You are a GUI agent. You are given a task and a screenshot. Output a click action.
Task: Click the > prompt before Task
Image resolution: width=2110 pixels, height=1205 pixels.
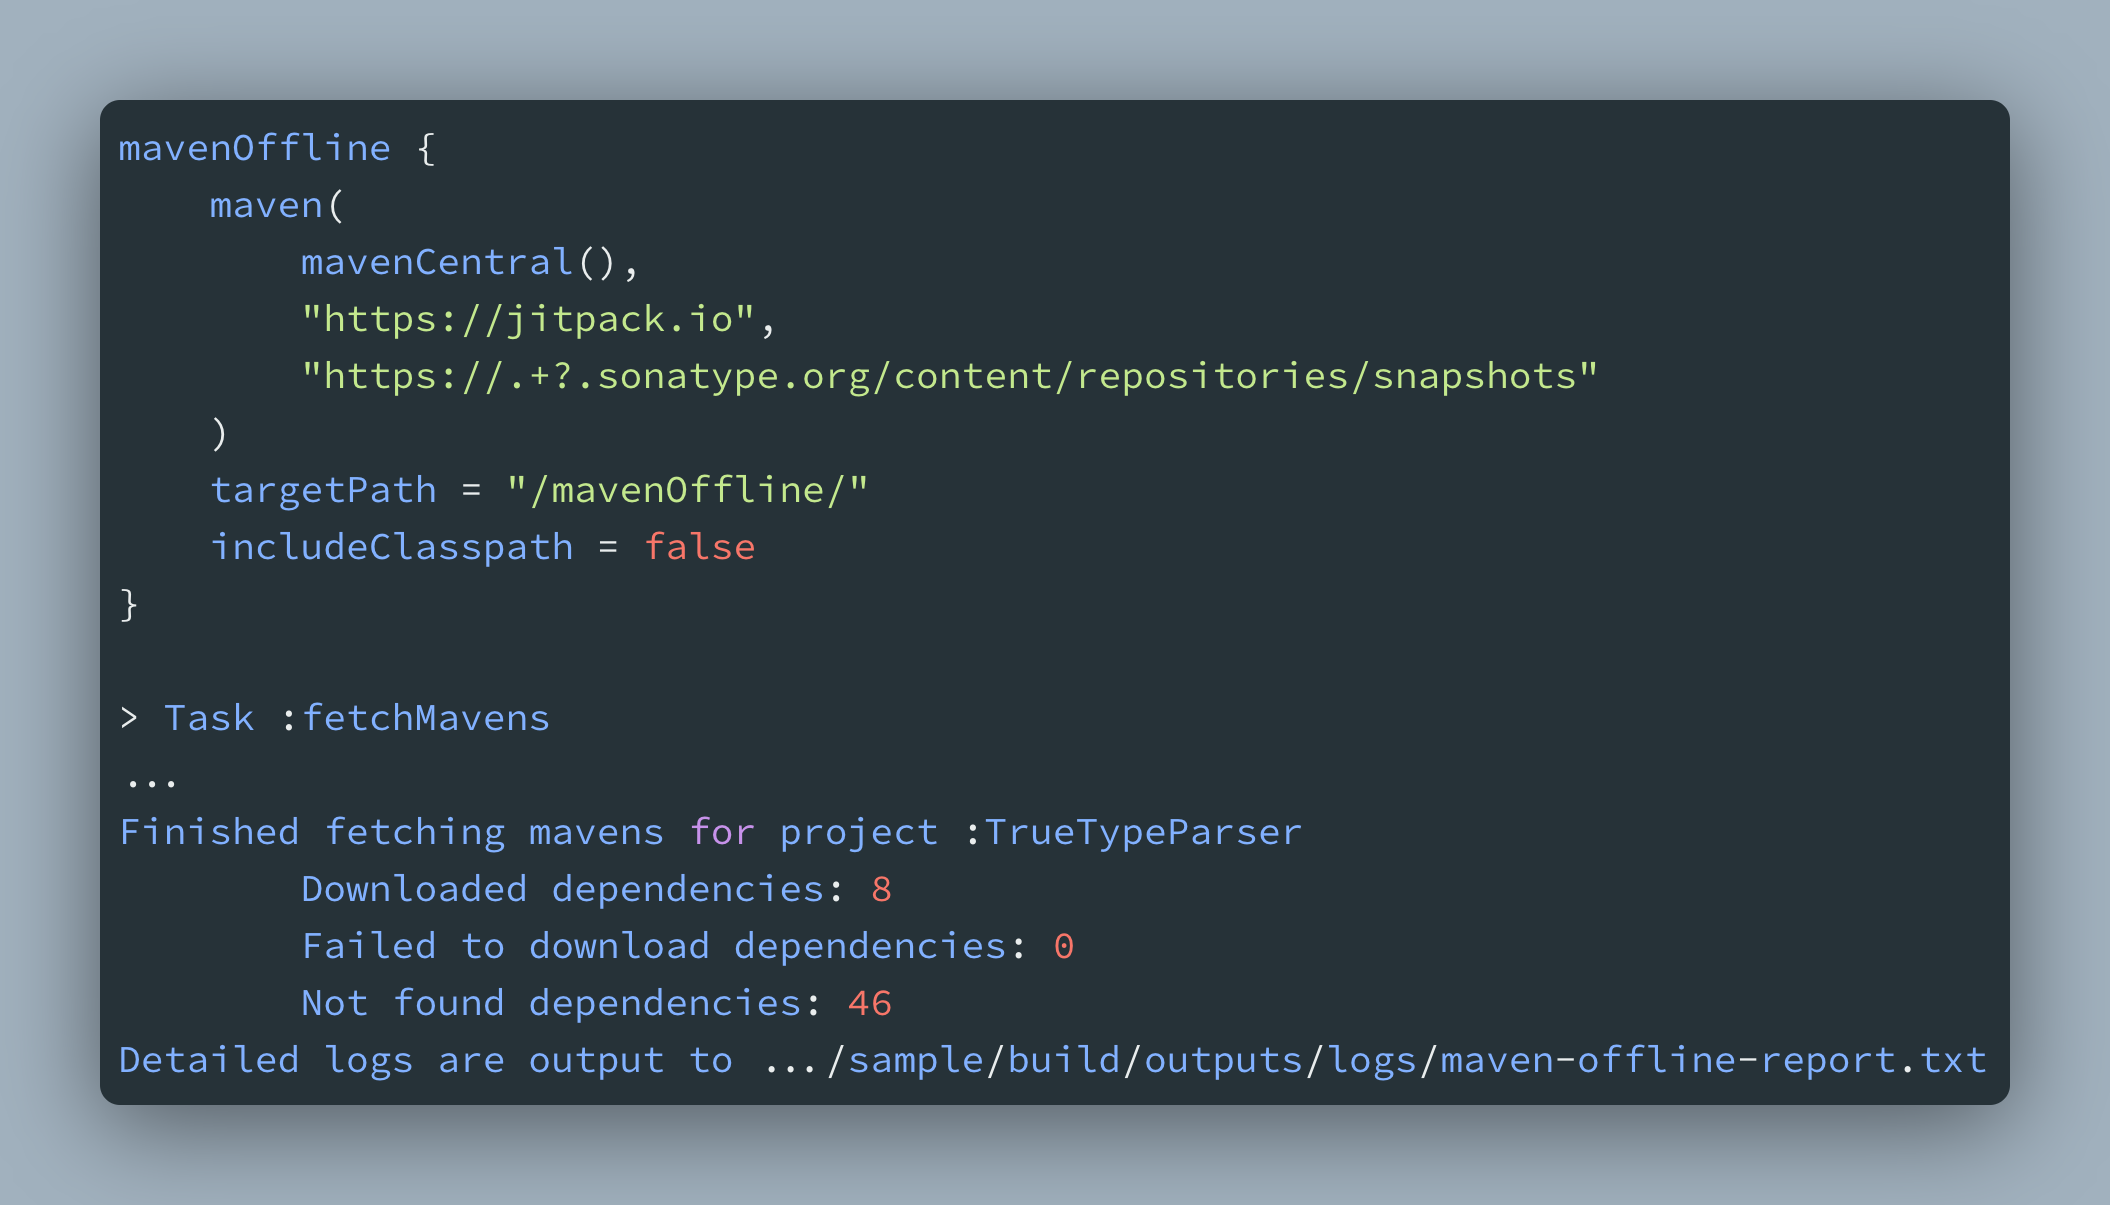tap(129, 718)
